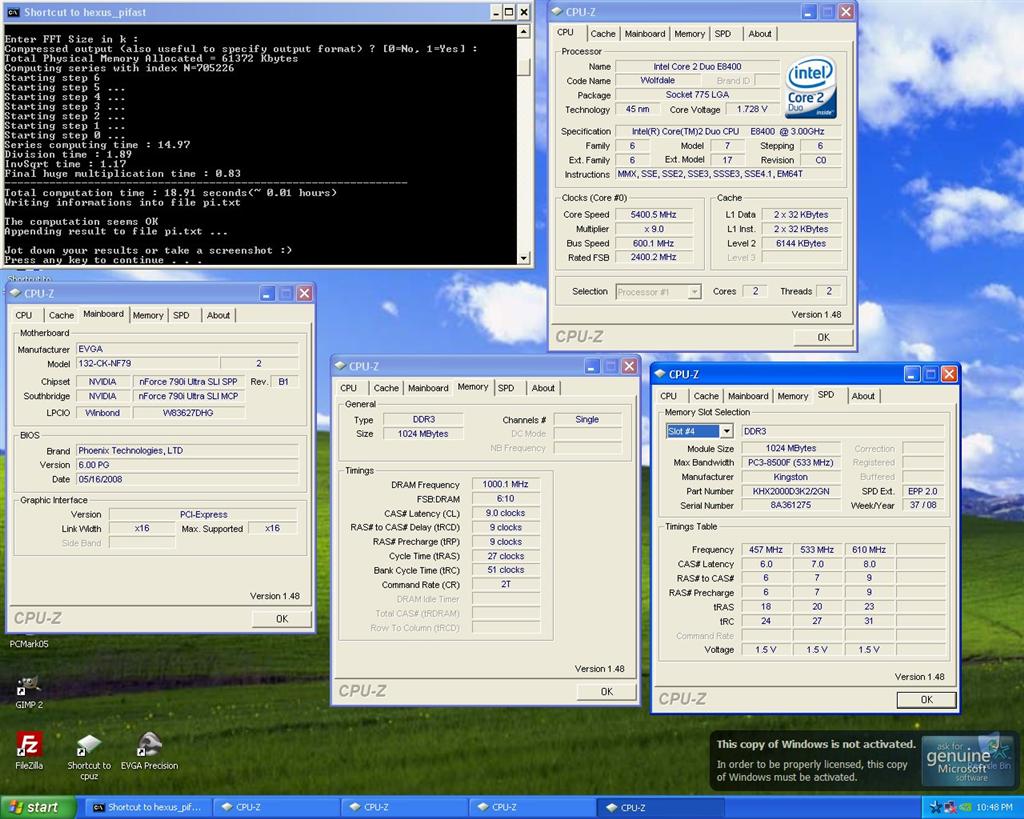Click the system tray network icon
1024x819 pixels.
tap(950, 808)
